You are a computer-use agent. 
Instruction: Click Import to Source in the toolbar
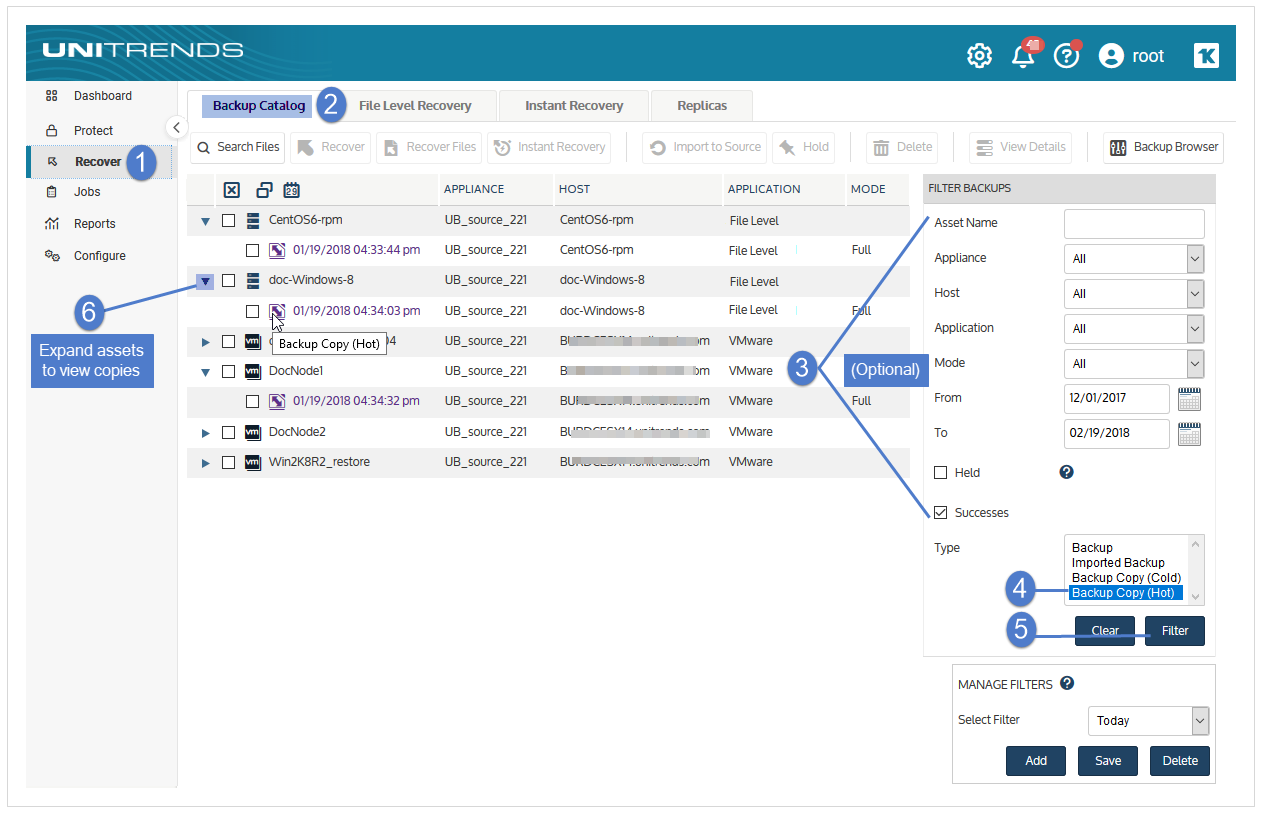[705, 147]
